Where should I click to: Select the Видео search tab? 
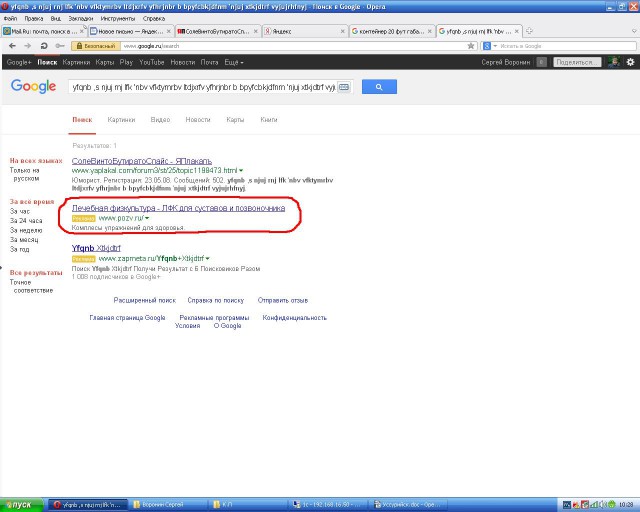(x=160, y=120)
